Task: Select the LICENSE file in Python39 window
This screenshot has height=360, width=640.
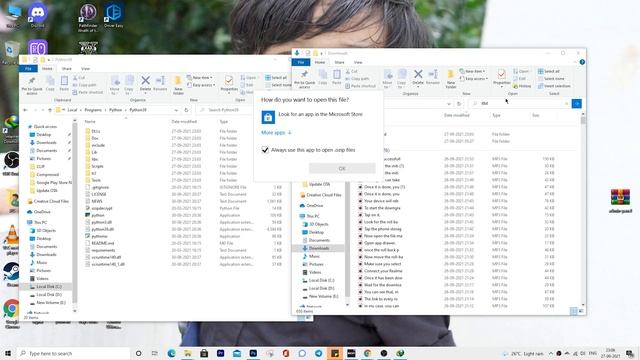Action: [99, 194]
